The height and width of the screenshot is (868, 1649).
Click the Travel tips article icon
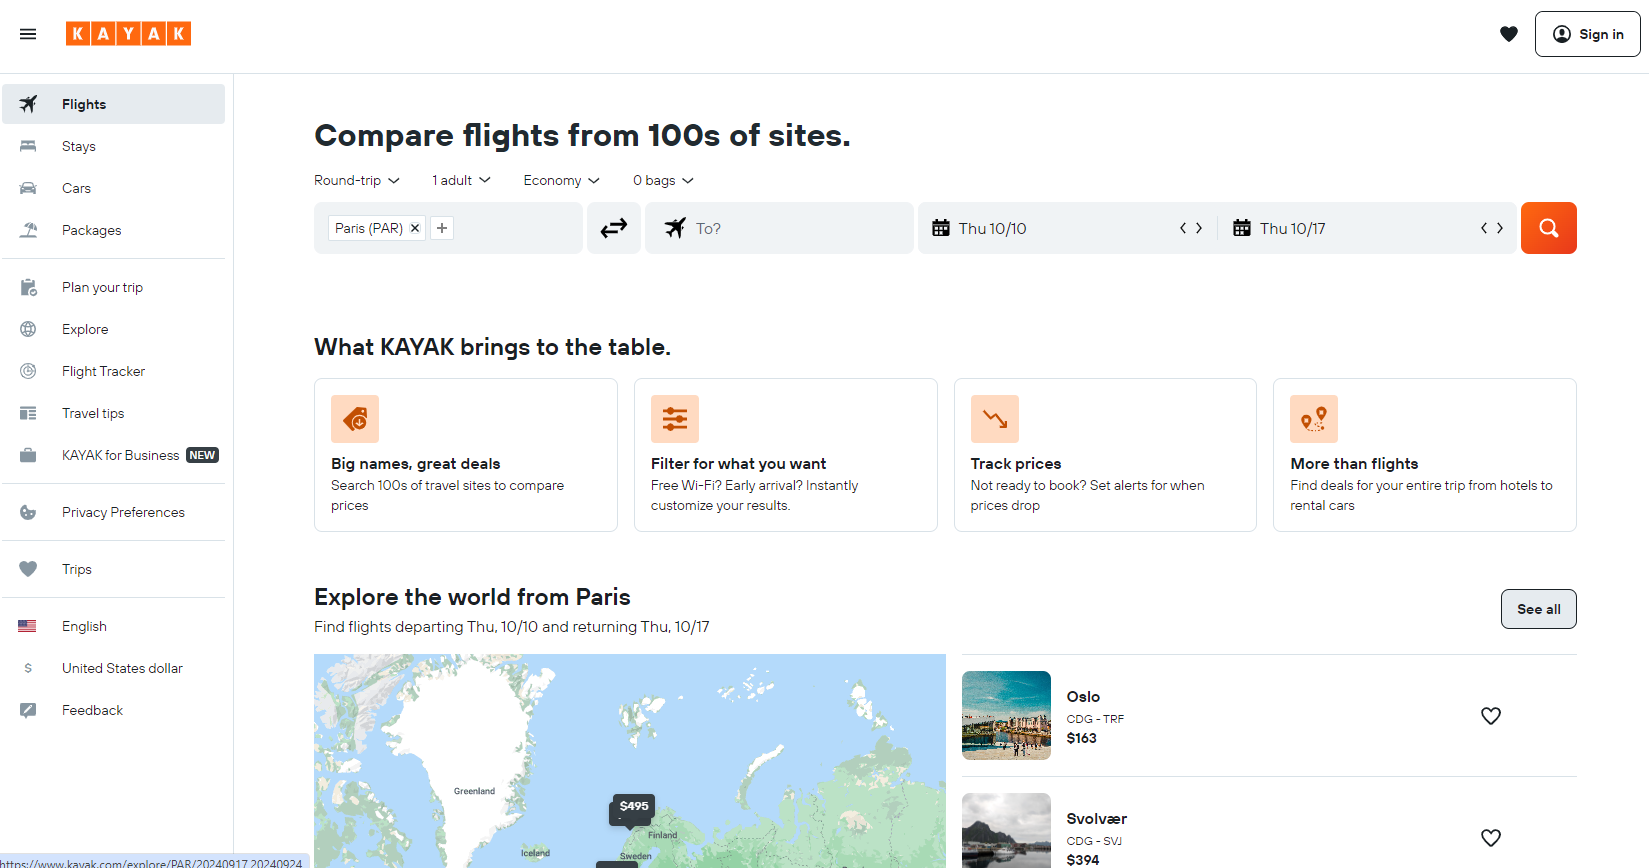click(28, 413)
